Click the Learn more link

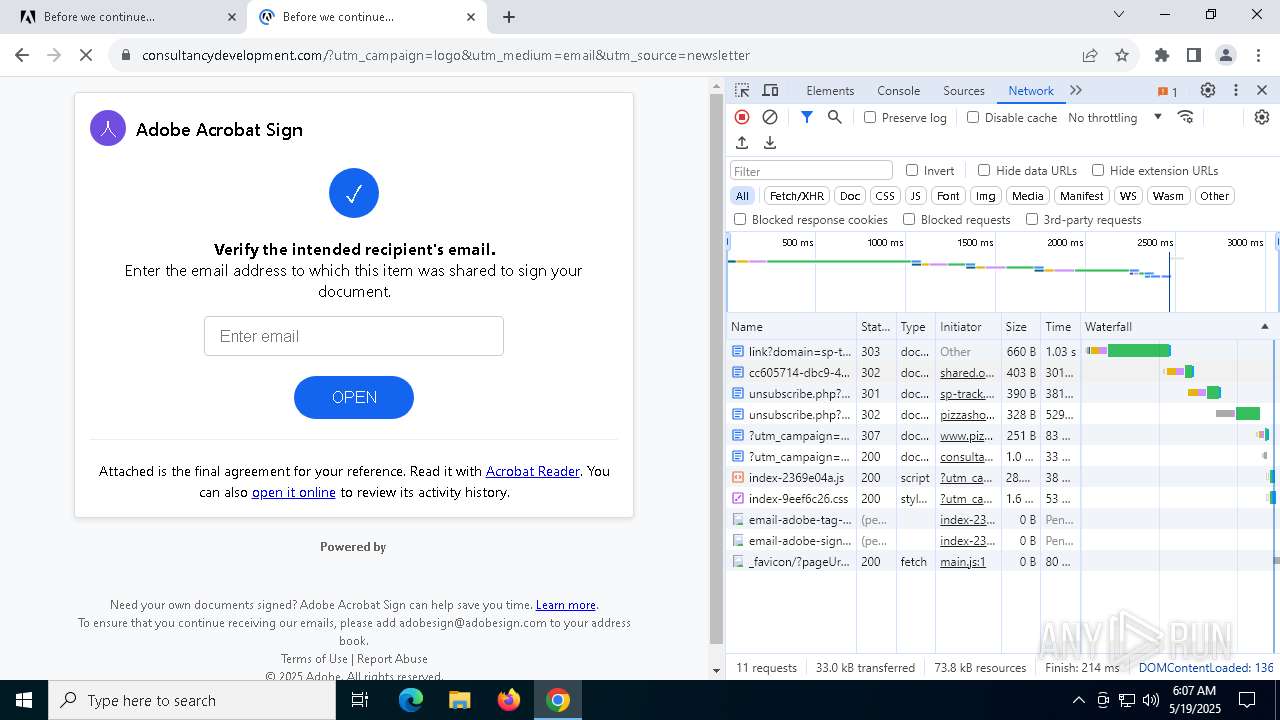tap(566, 605)
